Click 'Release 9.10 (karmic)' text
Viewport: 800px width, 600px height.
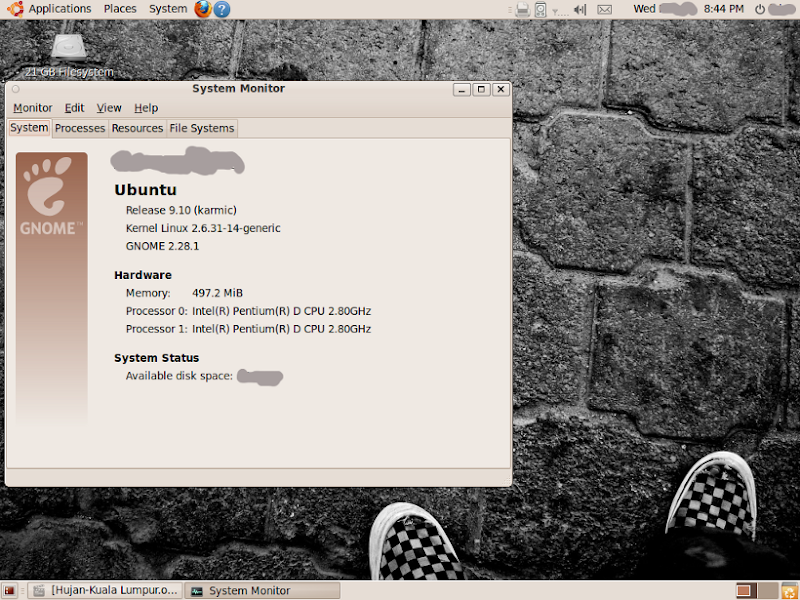coord(181,210)
